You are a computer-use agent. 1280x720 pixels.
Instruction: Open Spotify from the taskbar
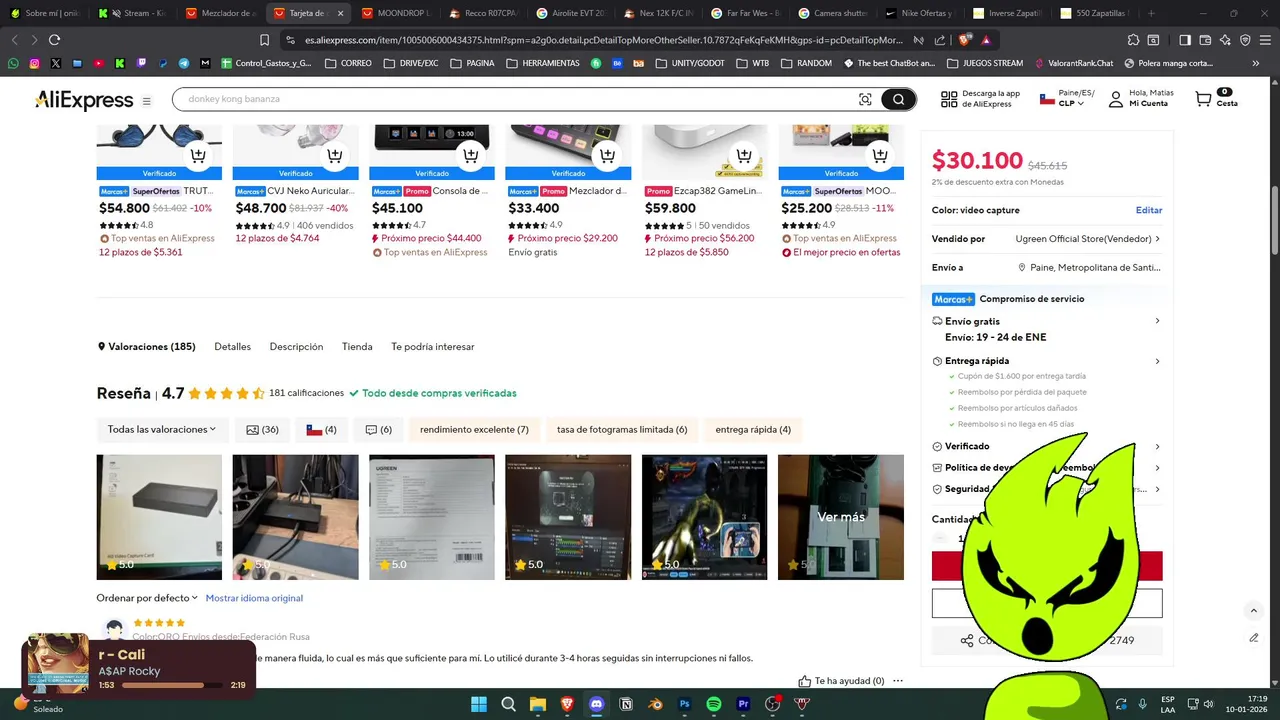coord(714,704)
